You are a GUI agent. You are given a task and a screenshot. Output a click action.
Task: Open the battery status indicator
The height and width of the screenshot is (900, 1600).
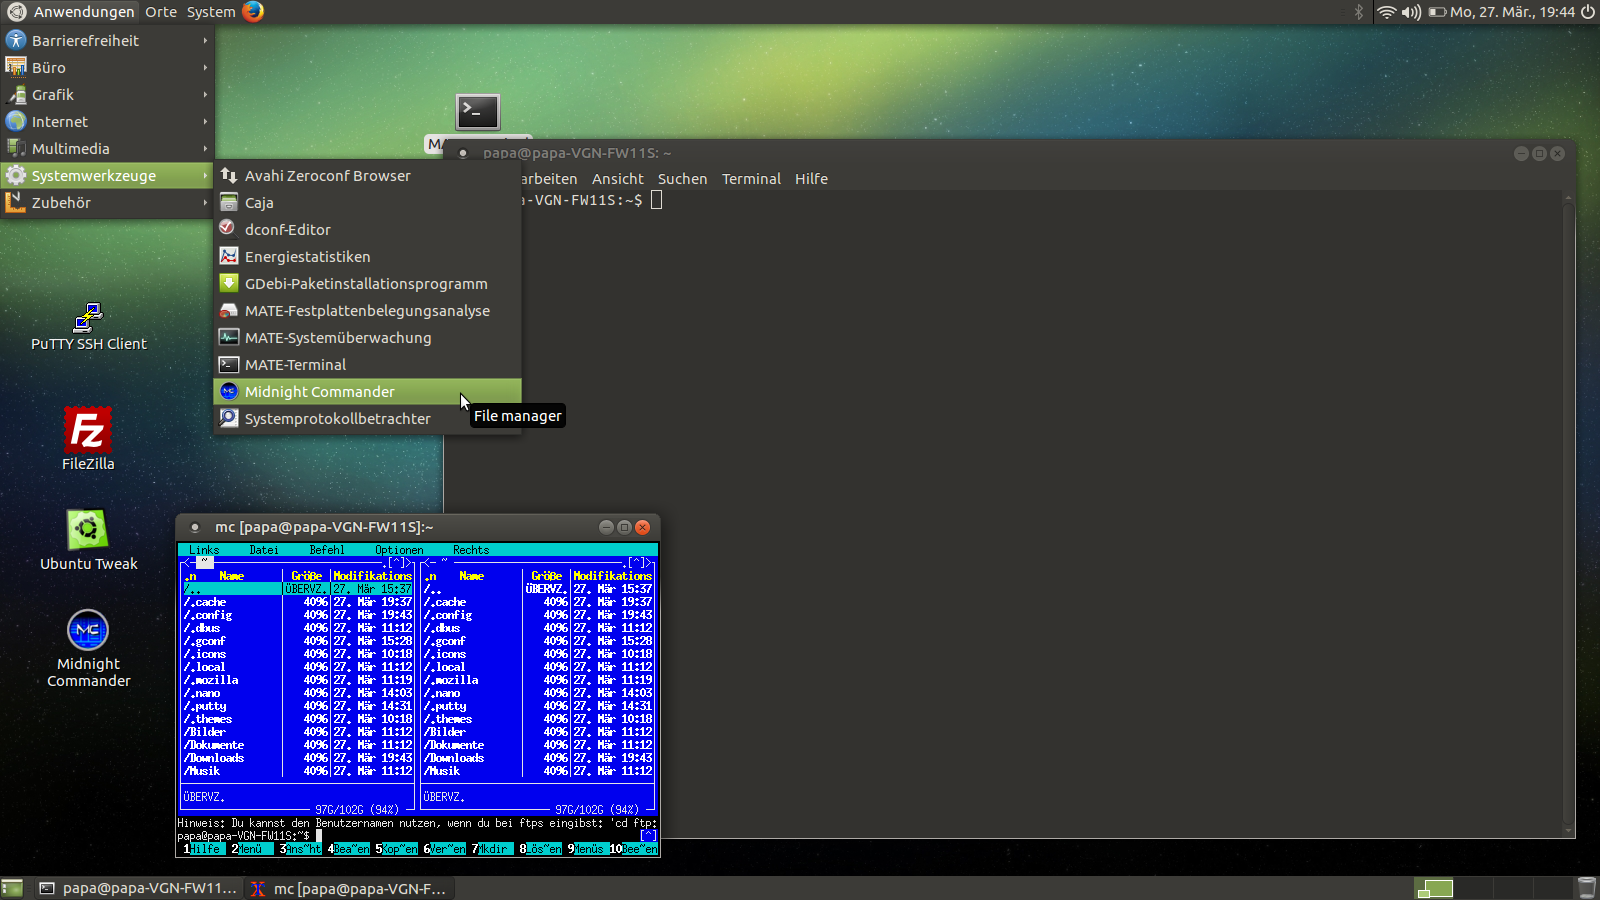pos(1437,12)
